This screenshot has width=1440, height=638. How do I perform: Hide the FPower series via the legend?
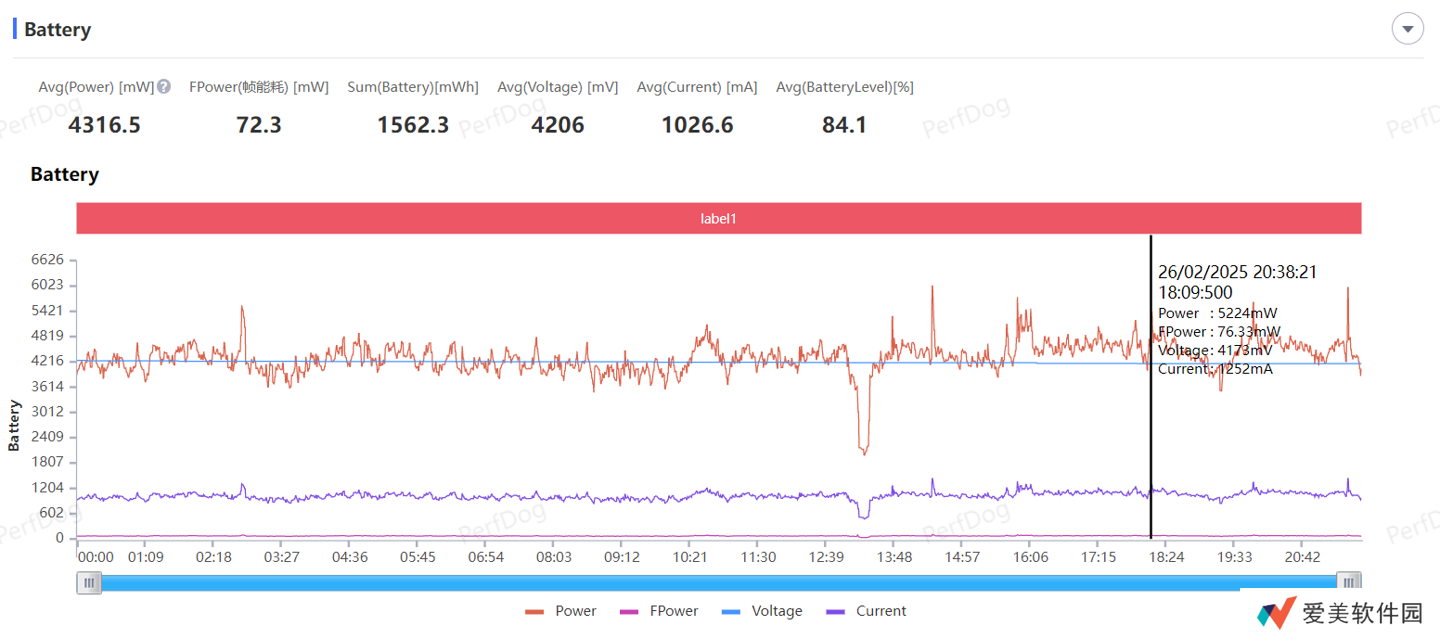coord(659,611)
